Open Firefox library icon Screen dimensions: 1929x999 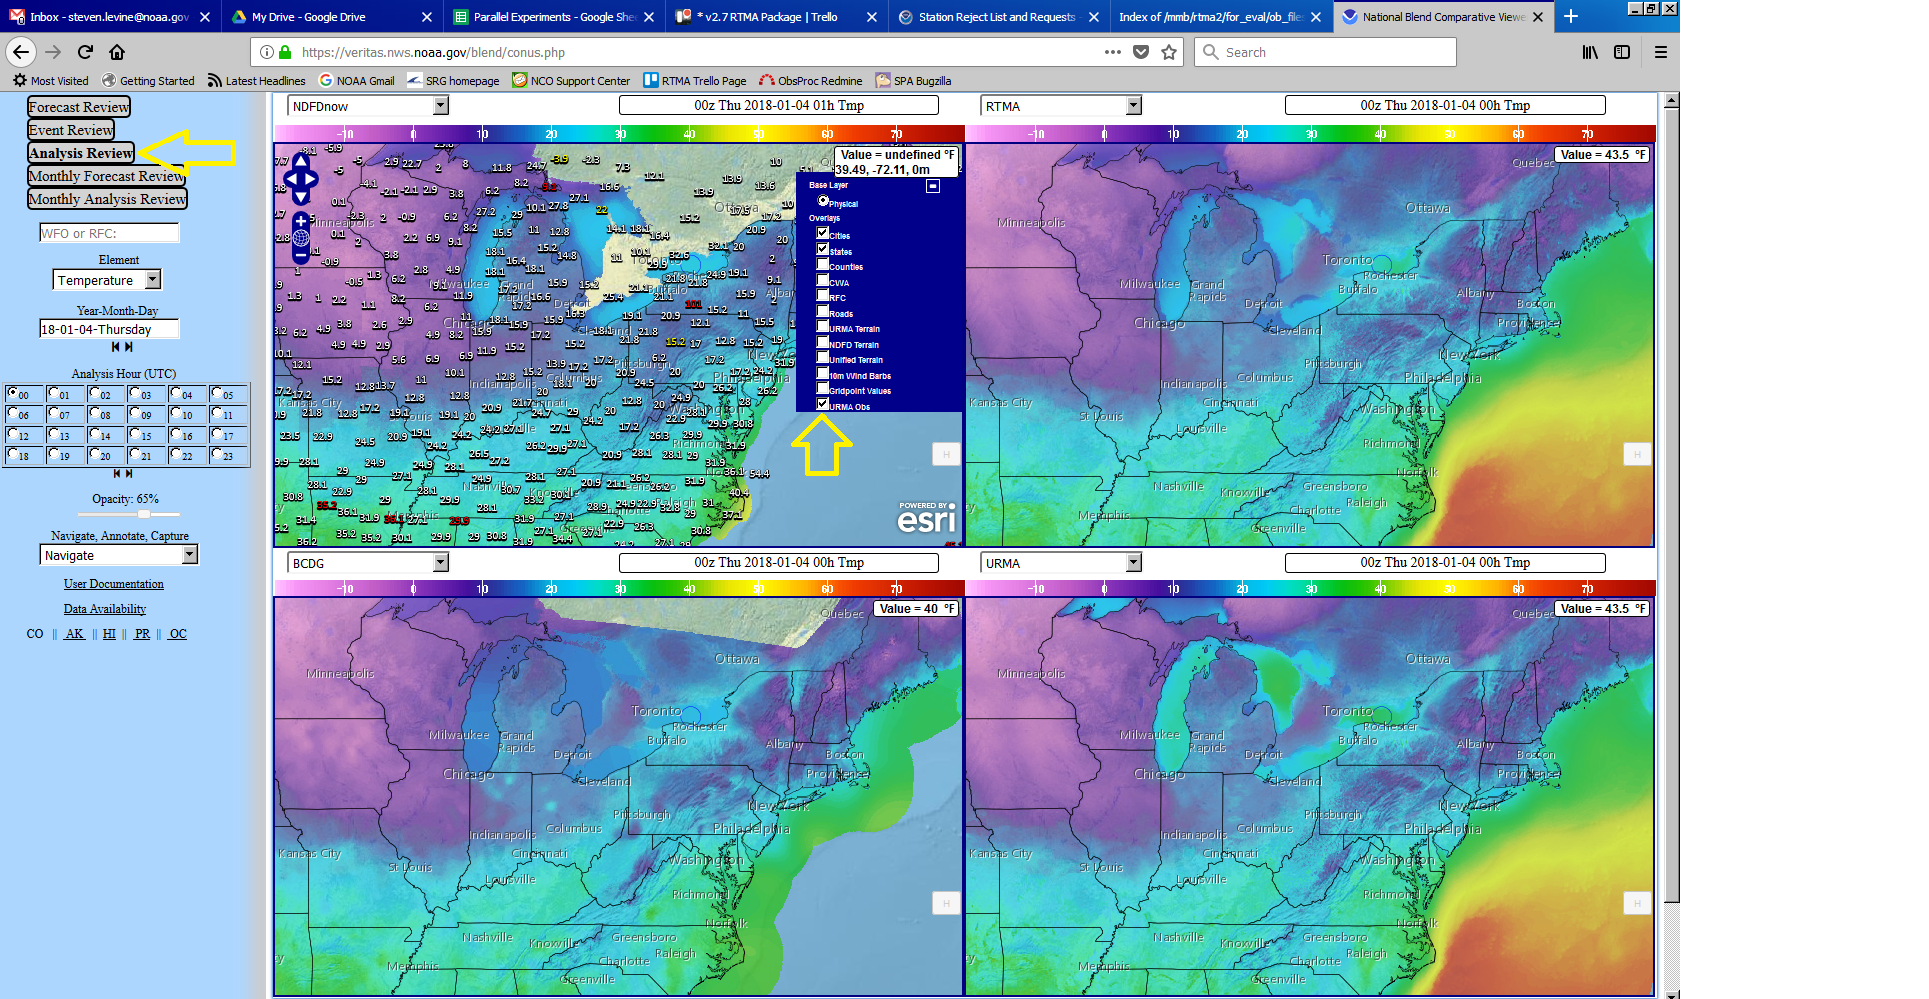point(1590,52)
